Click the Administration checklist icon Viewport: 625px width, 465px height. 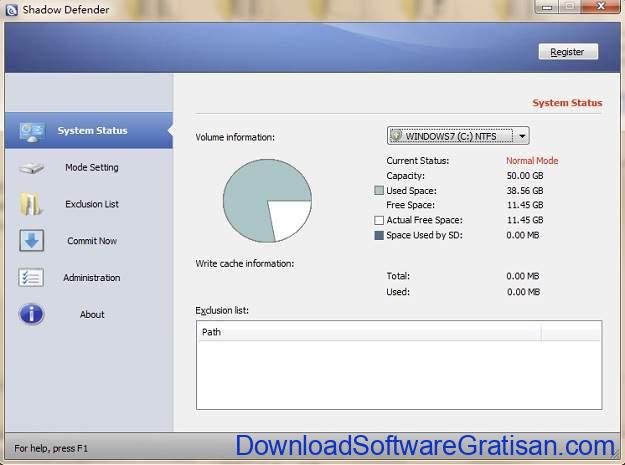click(31, 277)
